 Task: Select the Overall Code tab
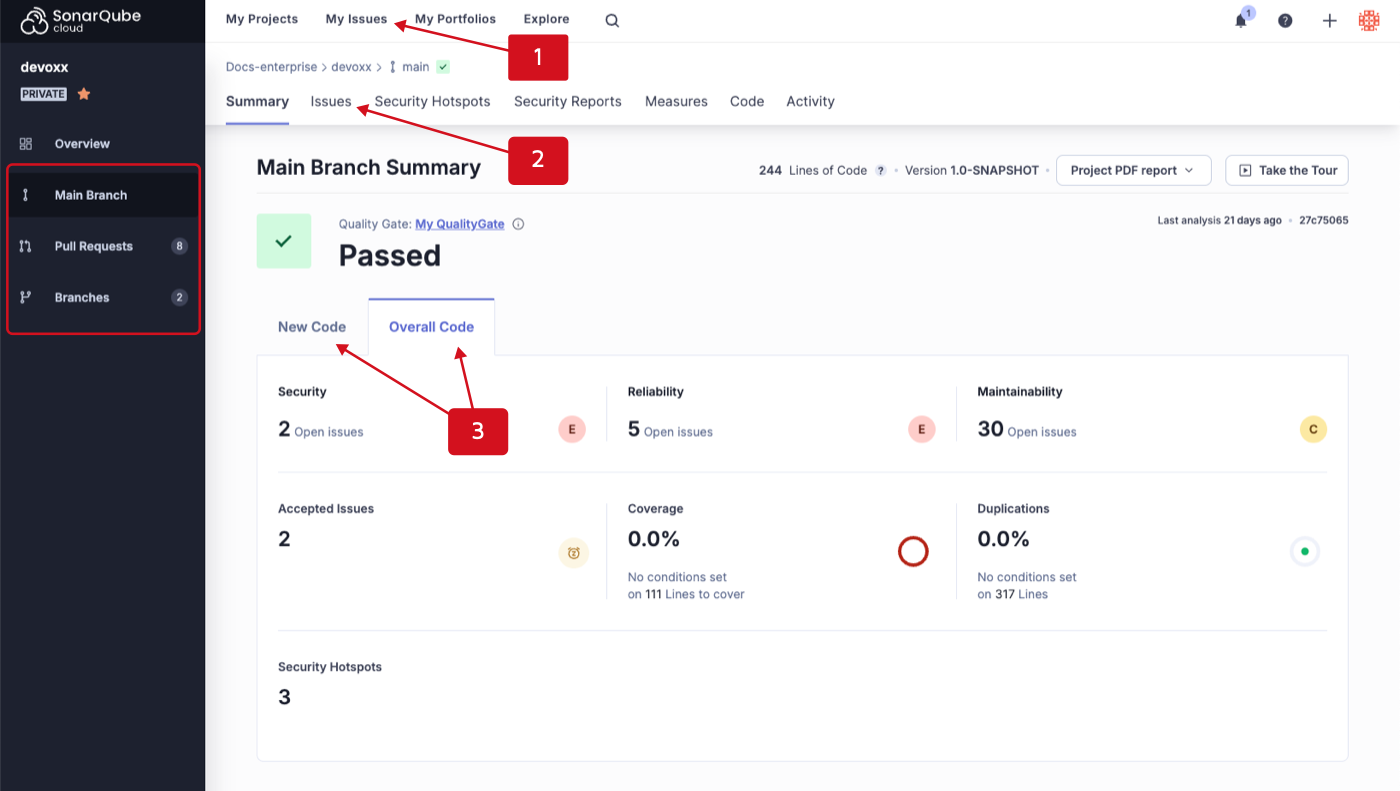[x=431, y=327]
